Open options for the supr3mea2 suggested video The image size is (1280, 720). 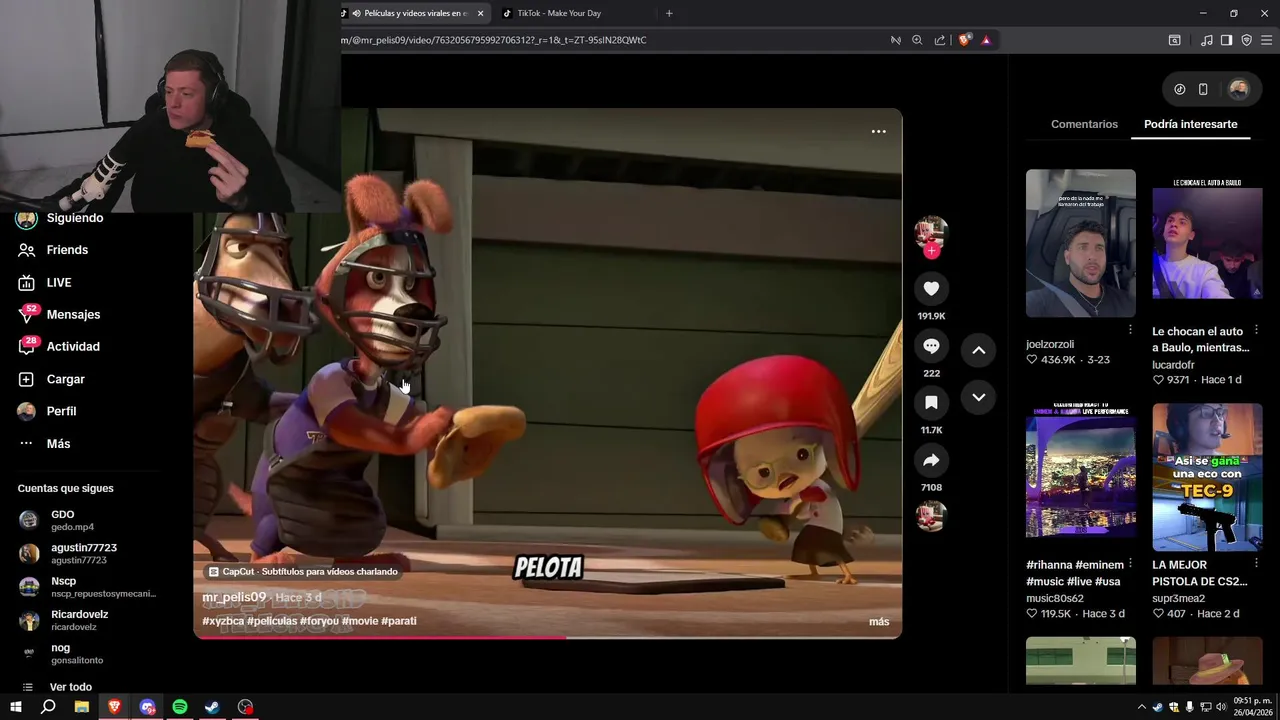pos(1257,564)
